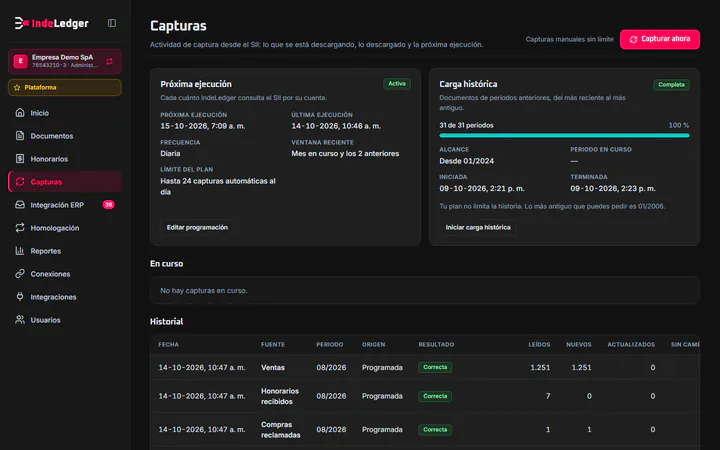Open Conexiones from the sidebar

coord(65,274)
